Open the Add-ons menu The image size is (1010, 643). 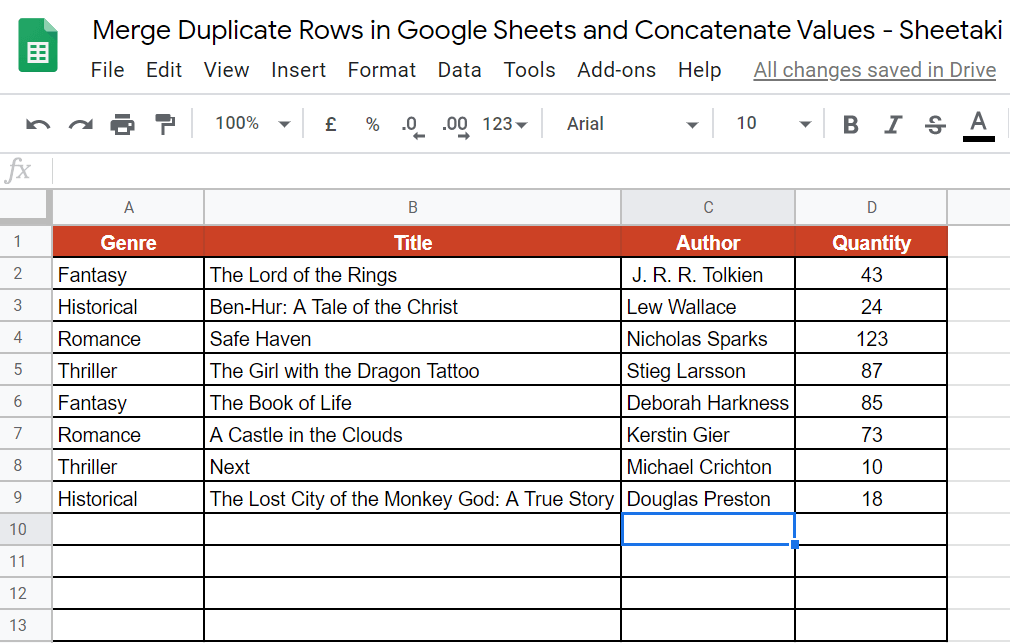616,70
